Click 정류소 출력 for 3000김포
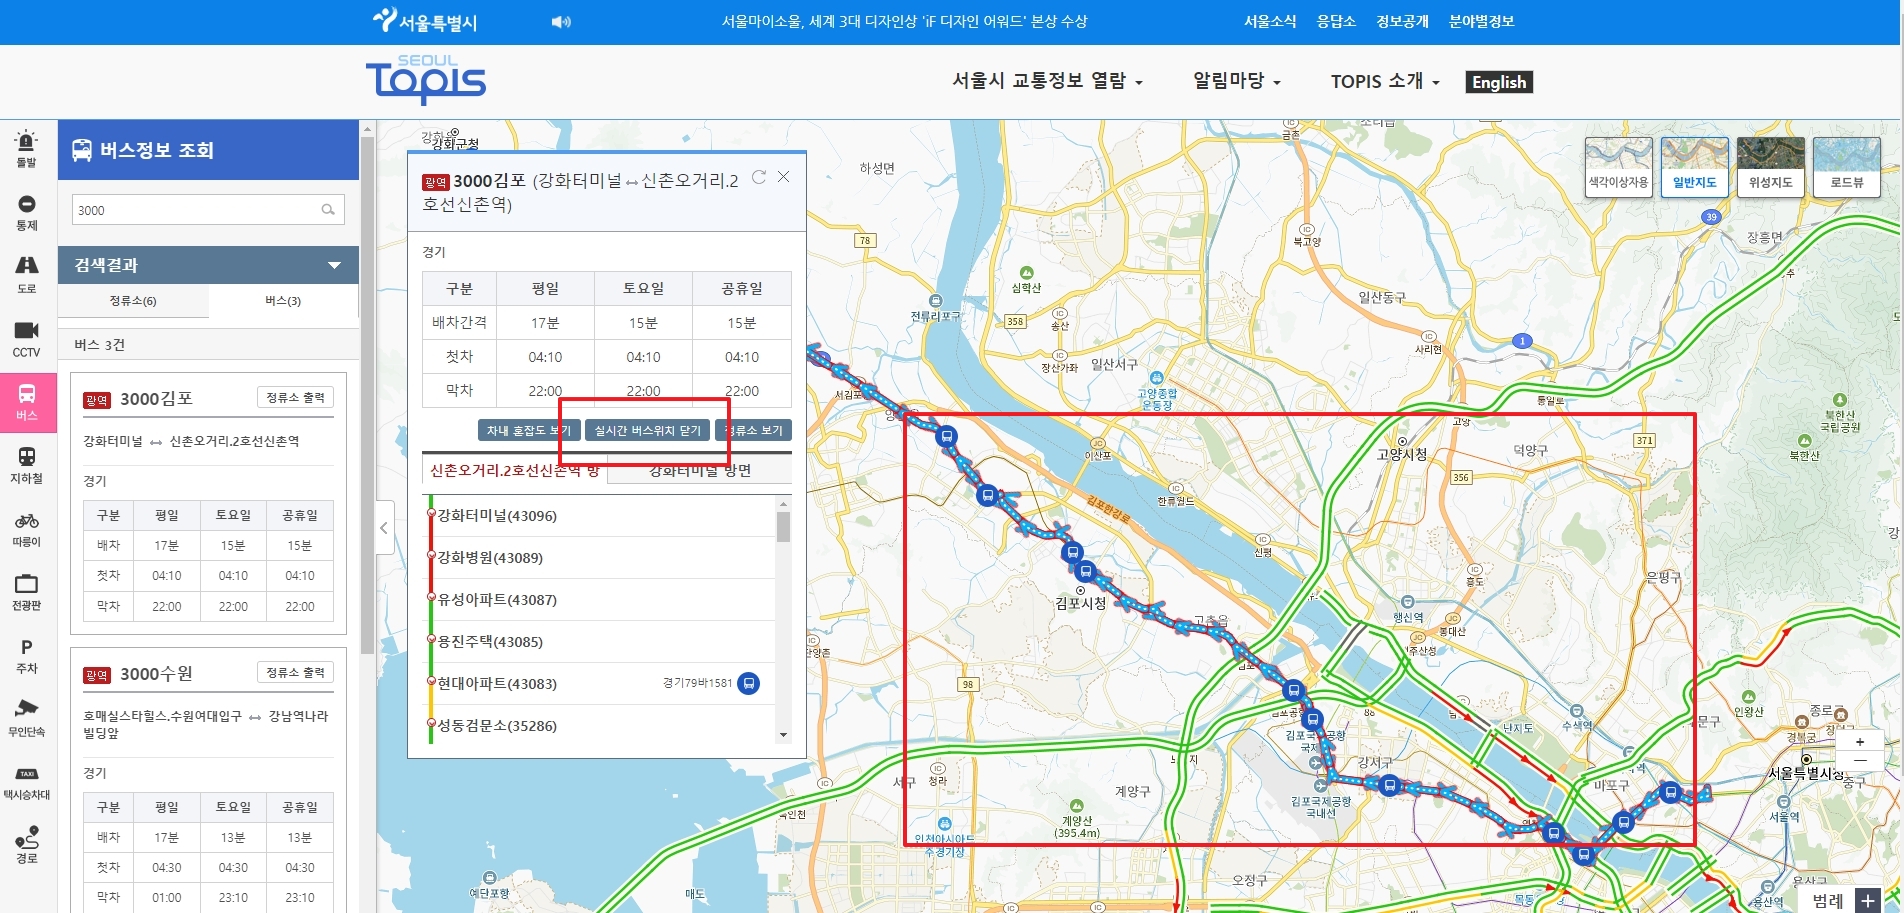Screen dimensions: 1904x913 (295, 398)
